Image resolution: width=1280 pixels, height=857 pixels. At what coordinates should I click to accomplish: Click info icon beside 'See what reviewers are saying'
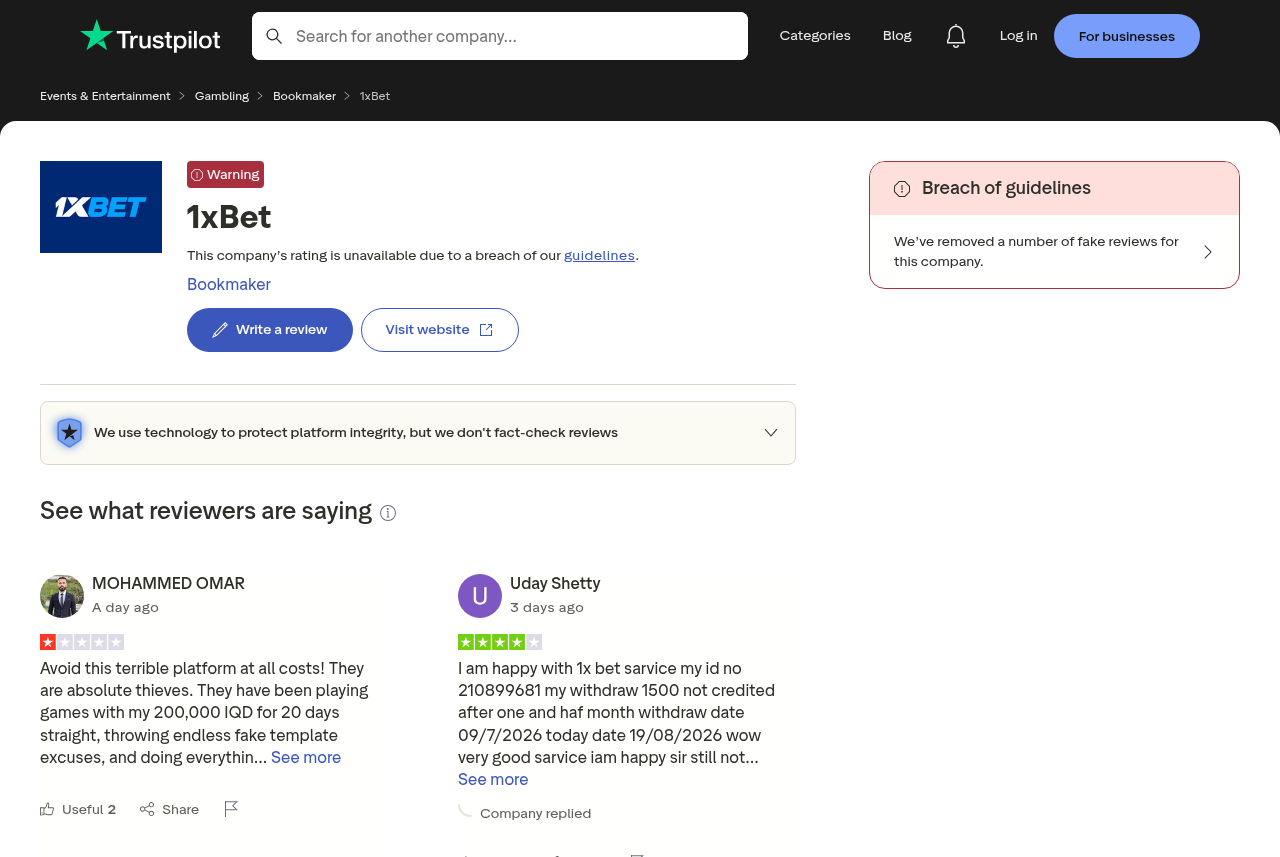pos(388,513)
